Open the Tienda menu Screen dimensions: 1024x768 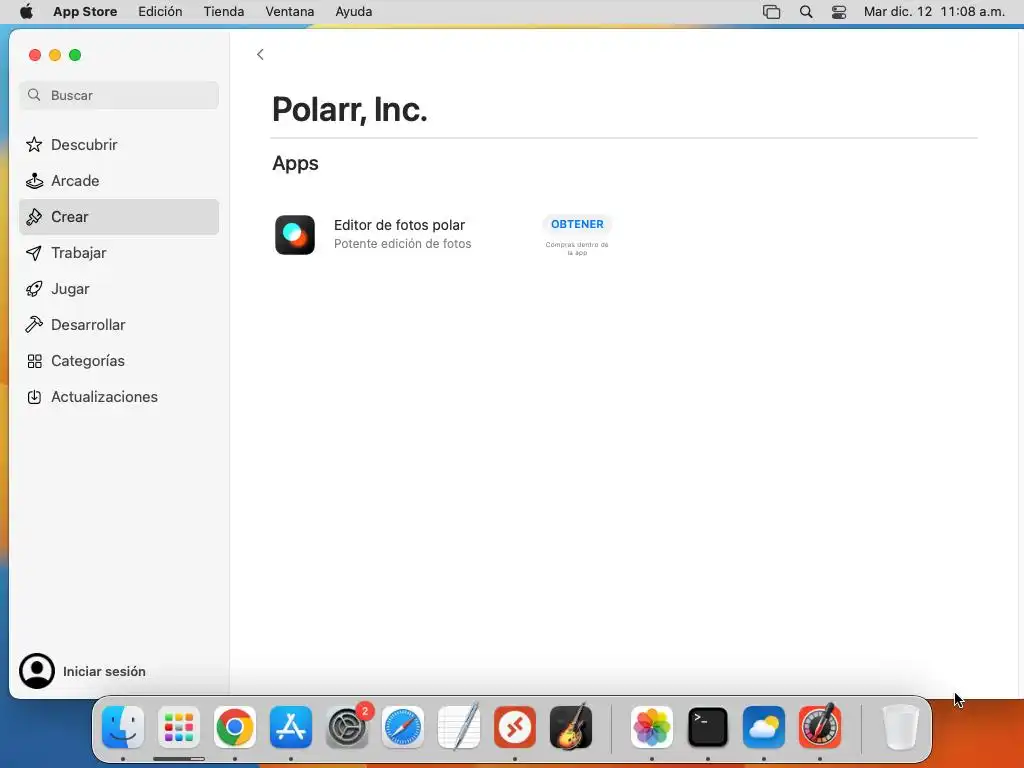click(x=223, y=12)
